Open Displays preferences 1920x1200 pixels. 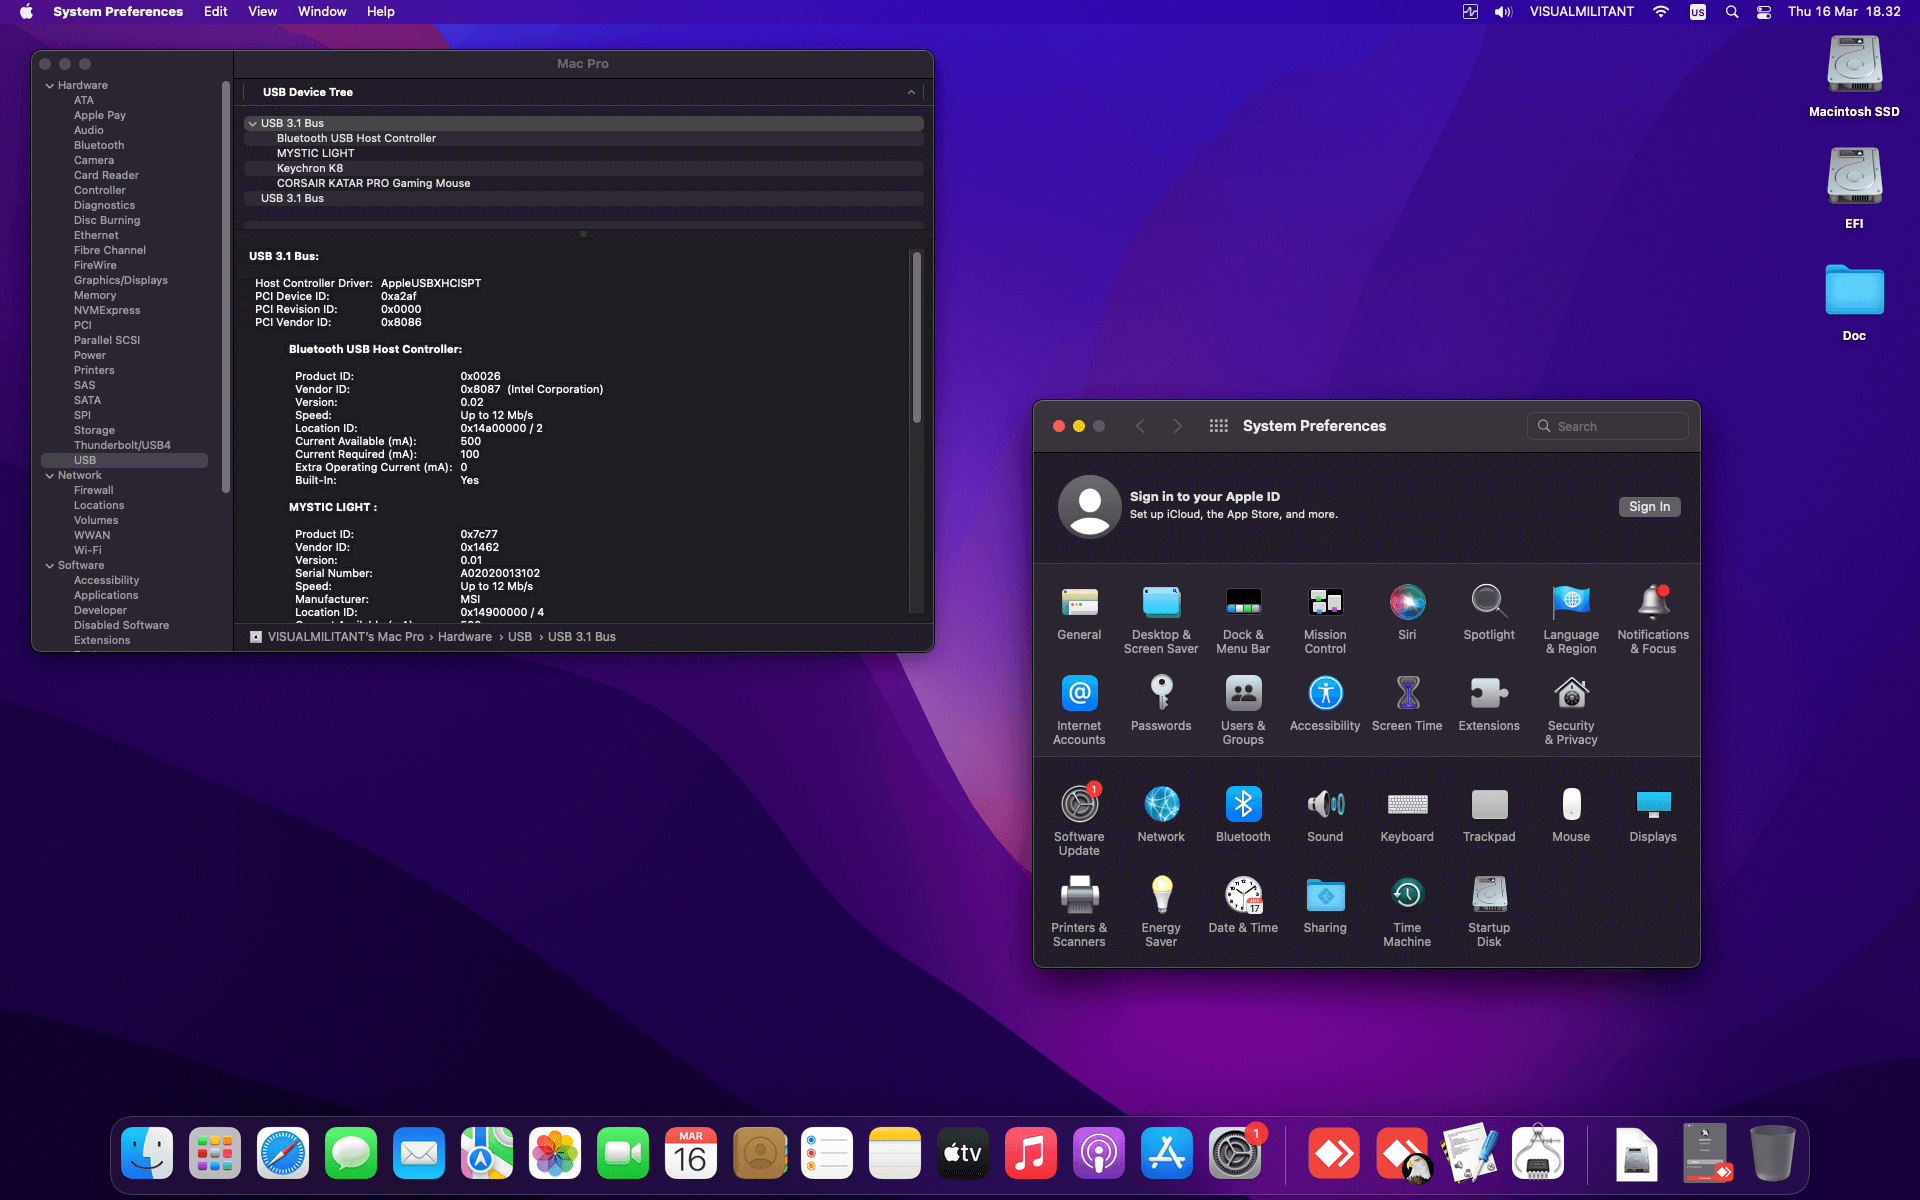coord(1651,803)
